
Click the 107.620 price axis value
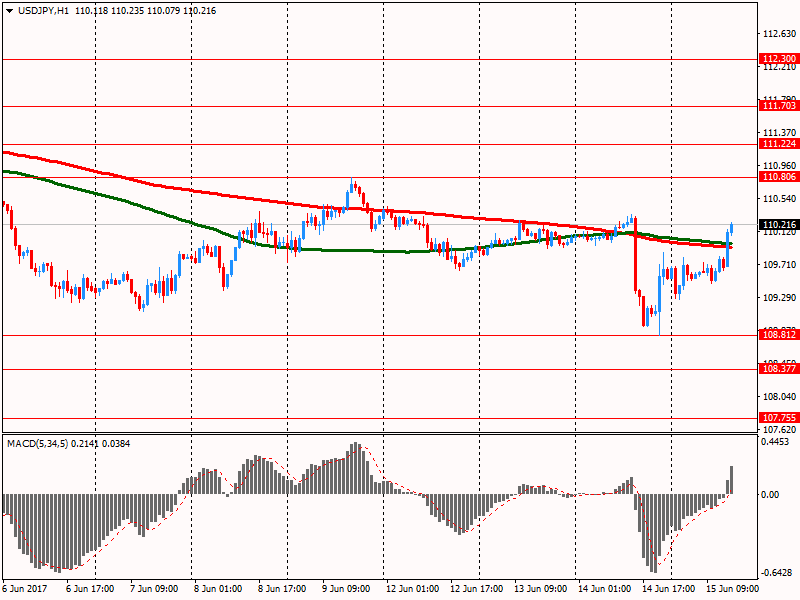tap(779, 430)
